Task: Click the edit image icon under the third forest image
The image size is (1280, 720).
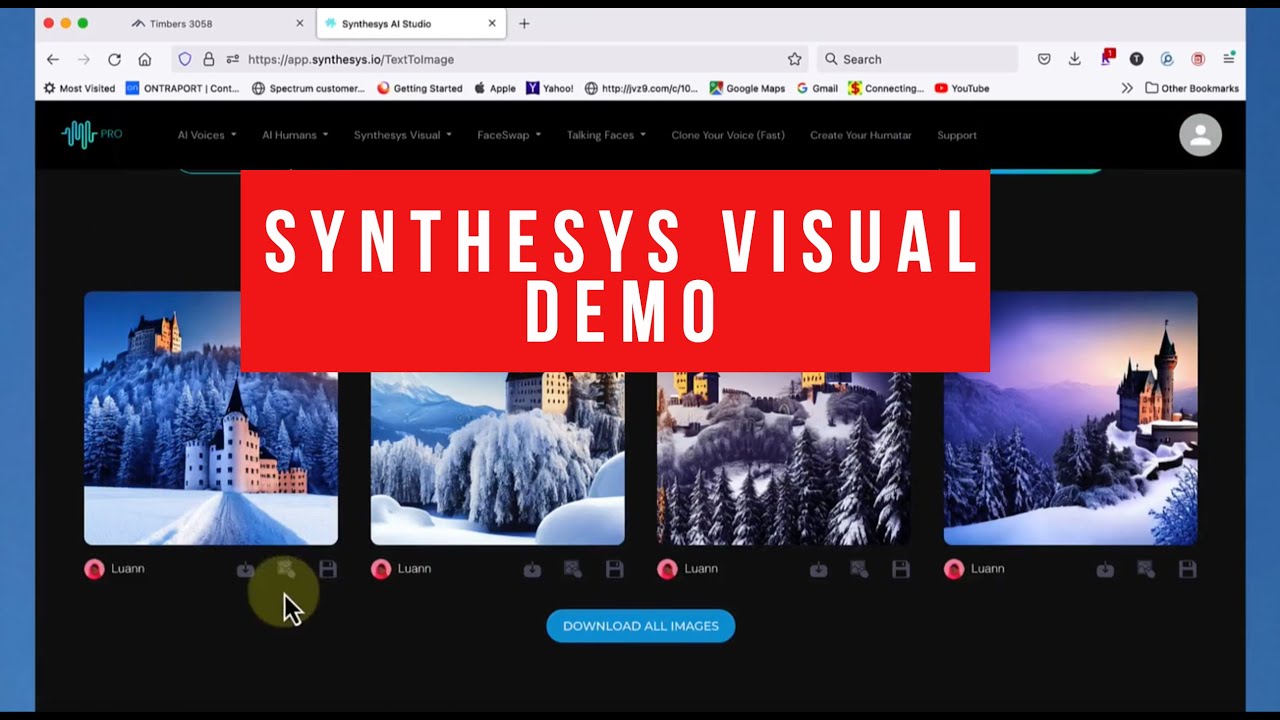Action: (x=859, y=569)
